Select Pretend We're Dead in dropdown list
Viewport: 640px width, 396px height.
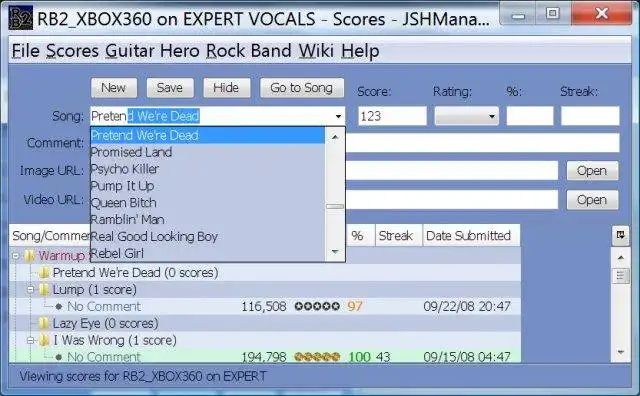pyautogui.click(x=208, y=135)
